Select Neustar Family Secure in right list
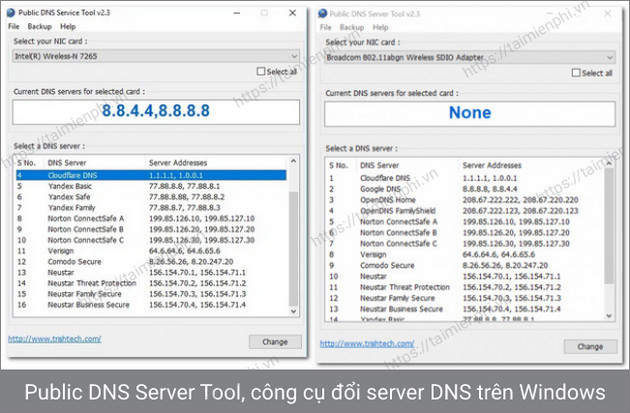The width and height of the screenshot is (630, 413). (465, 298)
